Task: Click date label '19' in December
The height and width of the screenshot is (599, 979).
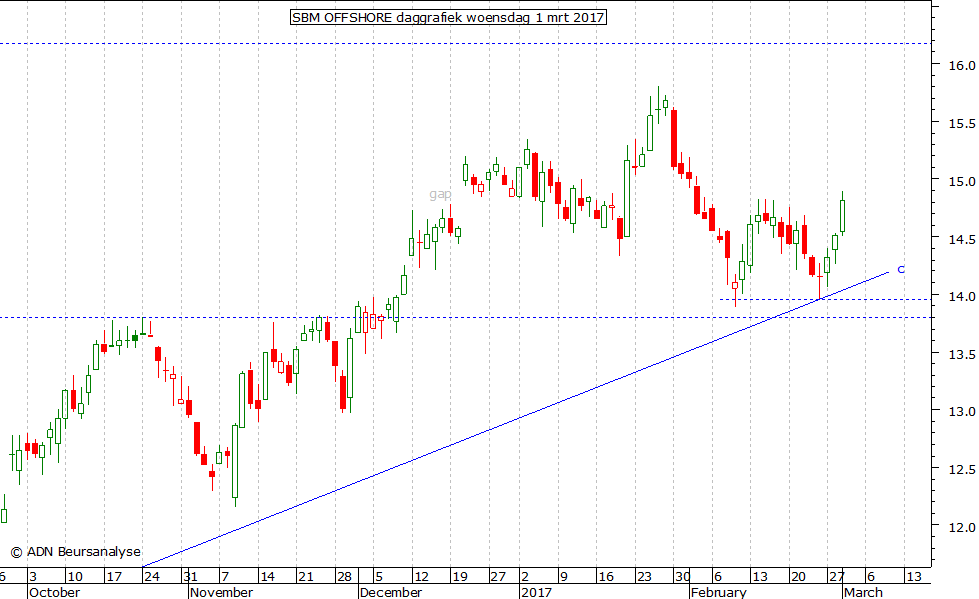Action: tap(460, 577)
